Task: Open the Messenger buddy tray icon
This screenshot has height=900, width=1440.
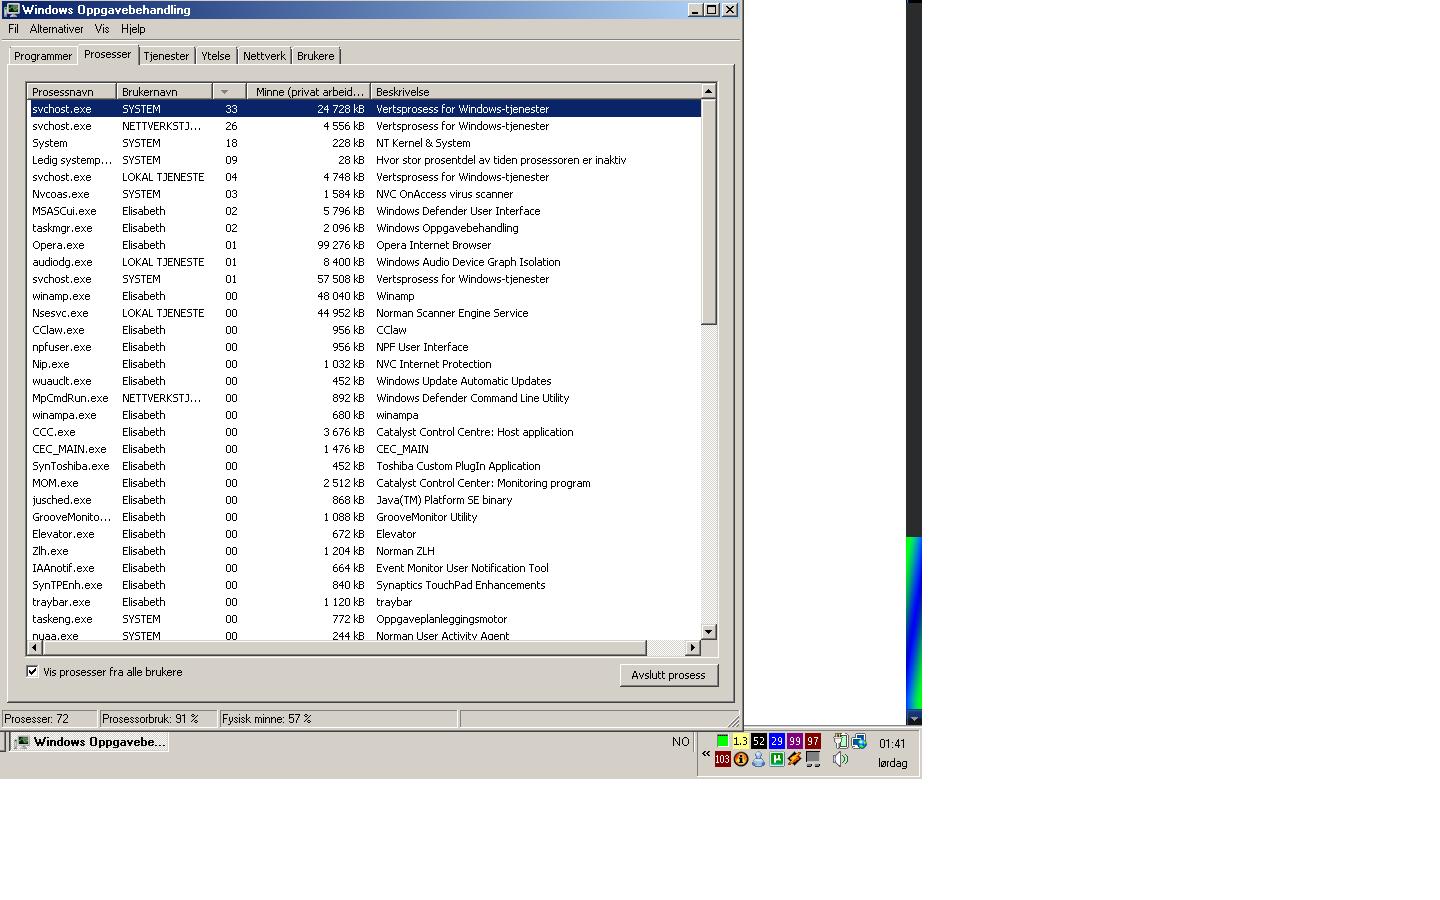Action: 758,759
